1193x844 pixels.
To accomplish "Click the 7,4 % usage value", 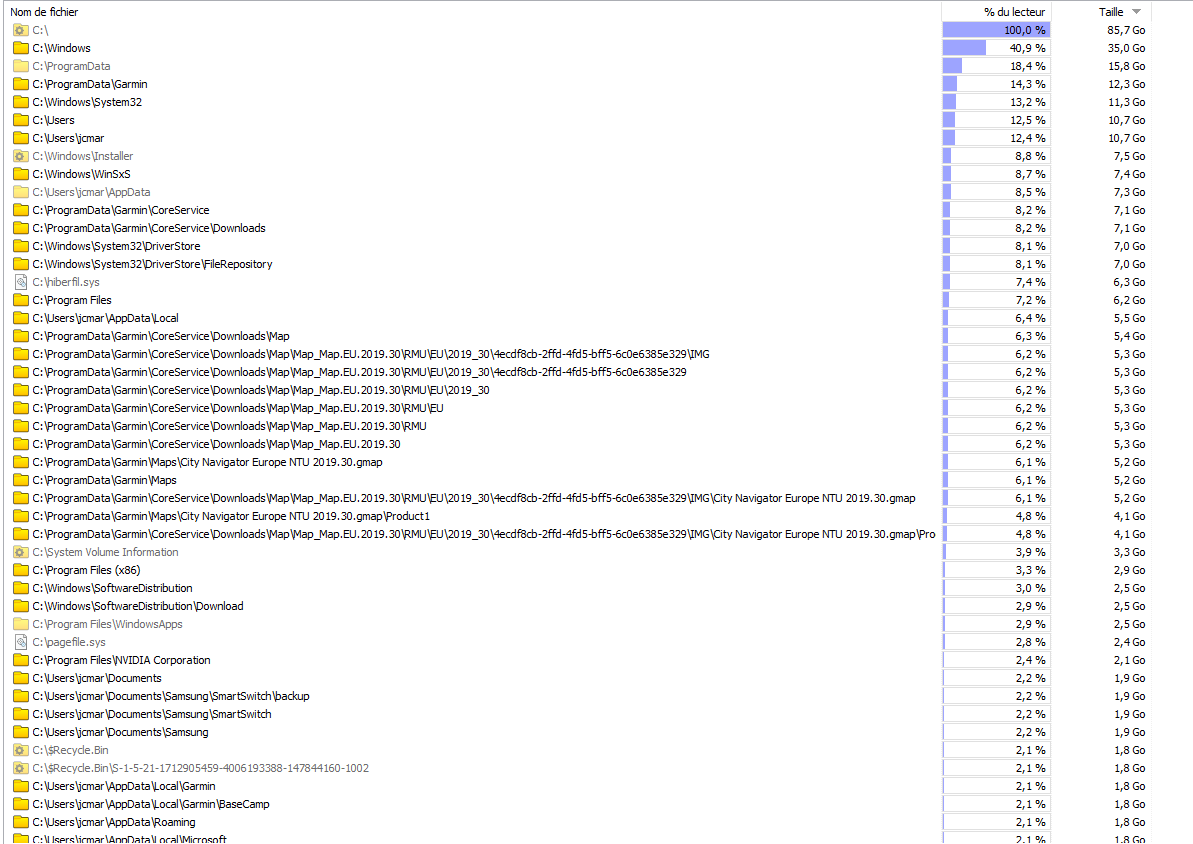I will pos(1030,282).
